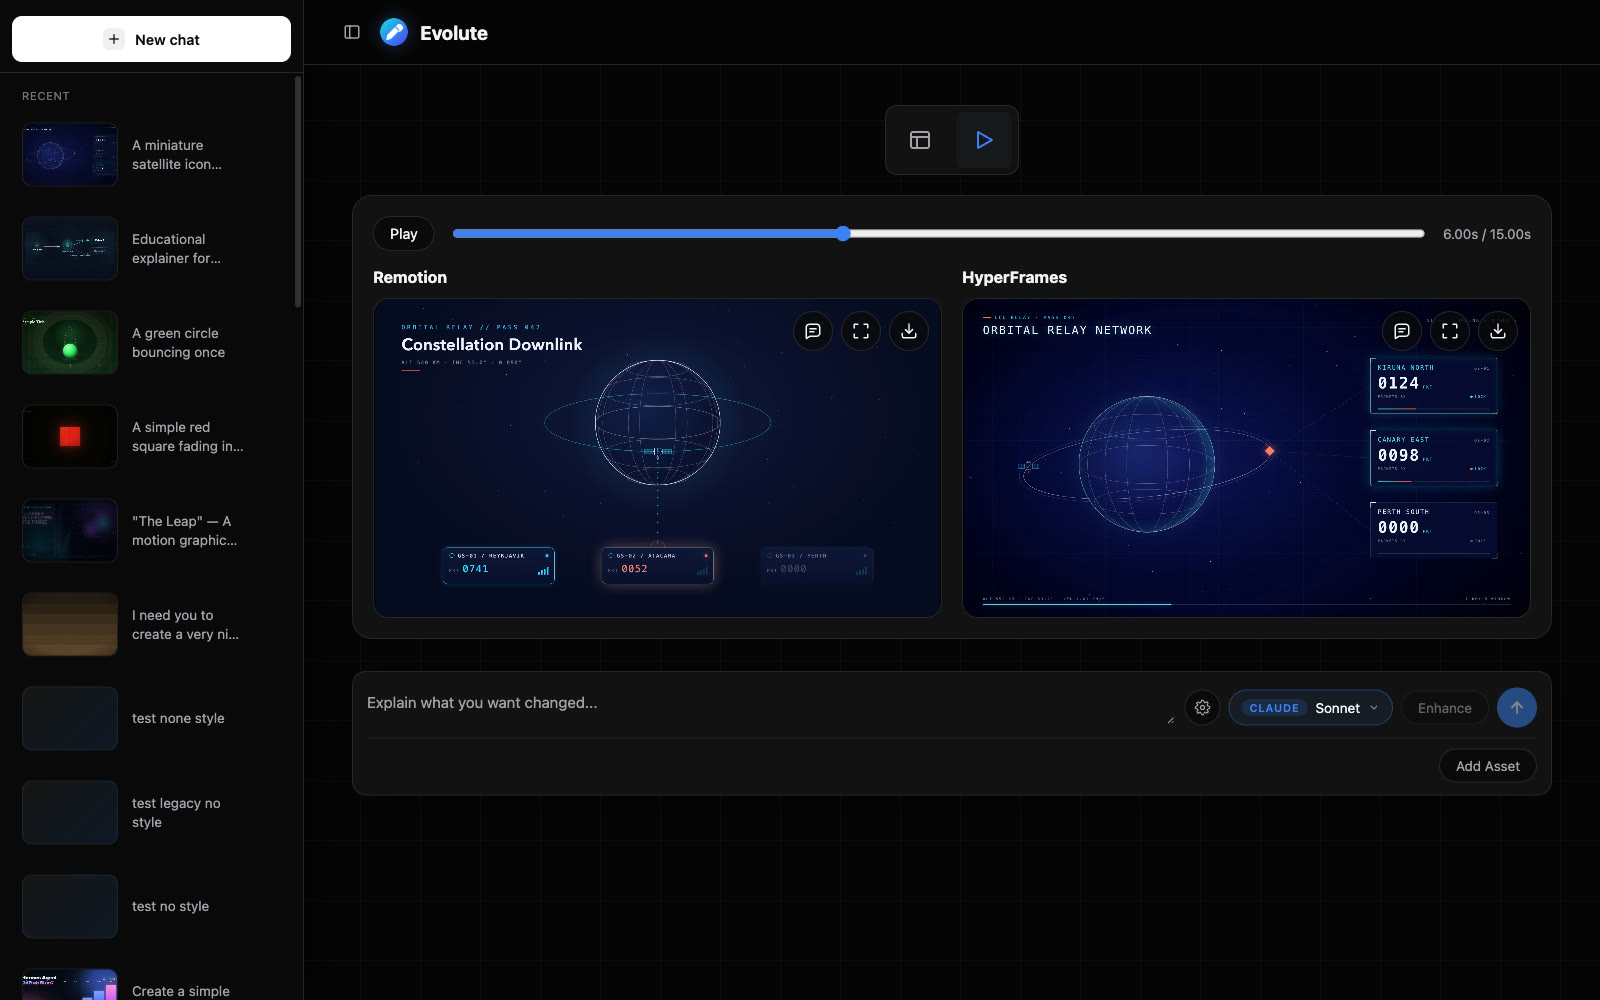Fullscreen the HyperFrames preview
1600x1000 pixels.
point(1450,331)
